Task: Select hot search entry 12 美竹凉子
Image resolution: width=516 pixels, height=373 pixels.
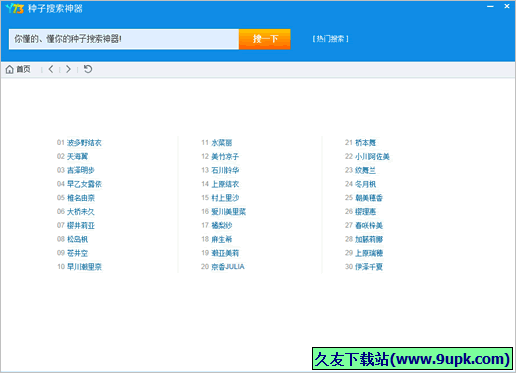Action: 225,156
